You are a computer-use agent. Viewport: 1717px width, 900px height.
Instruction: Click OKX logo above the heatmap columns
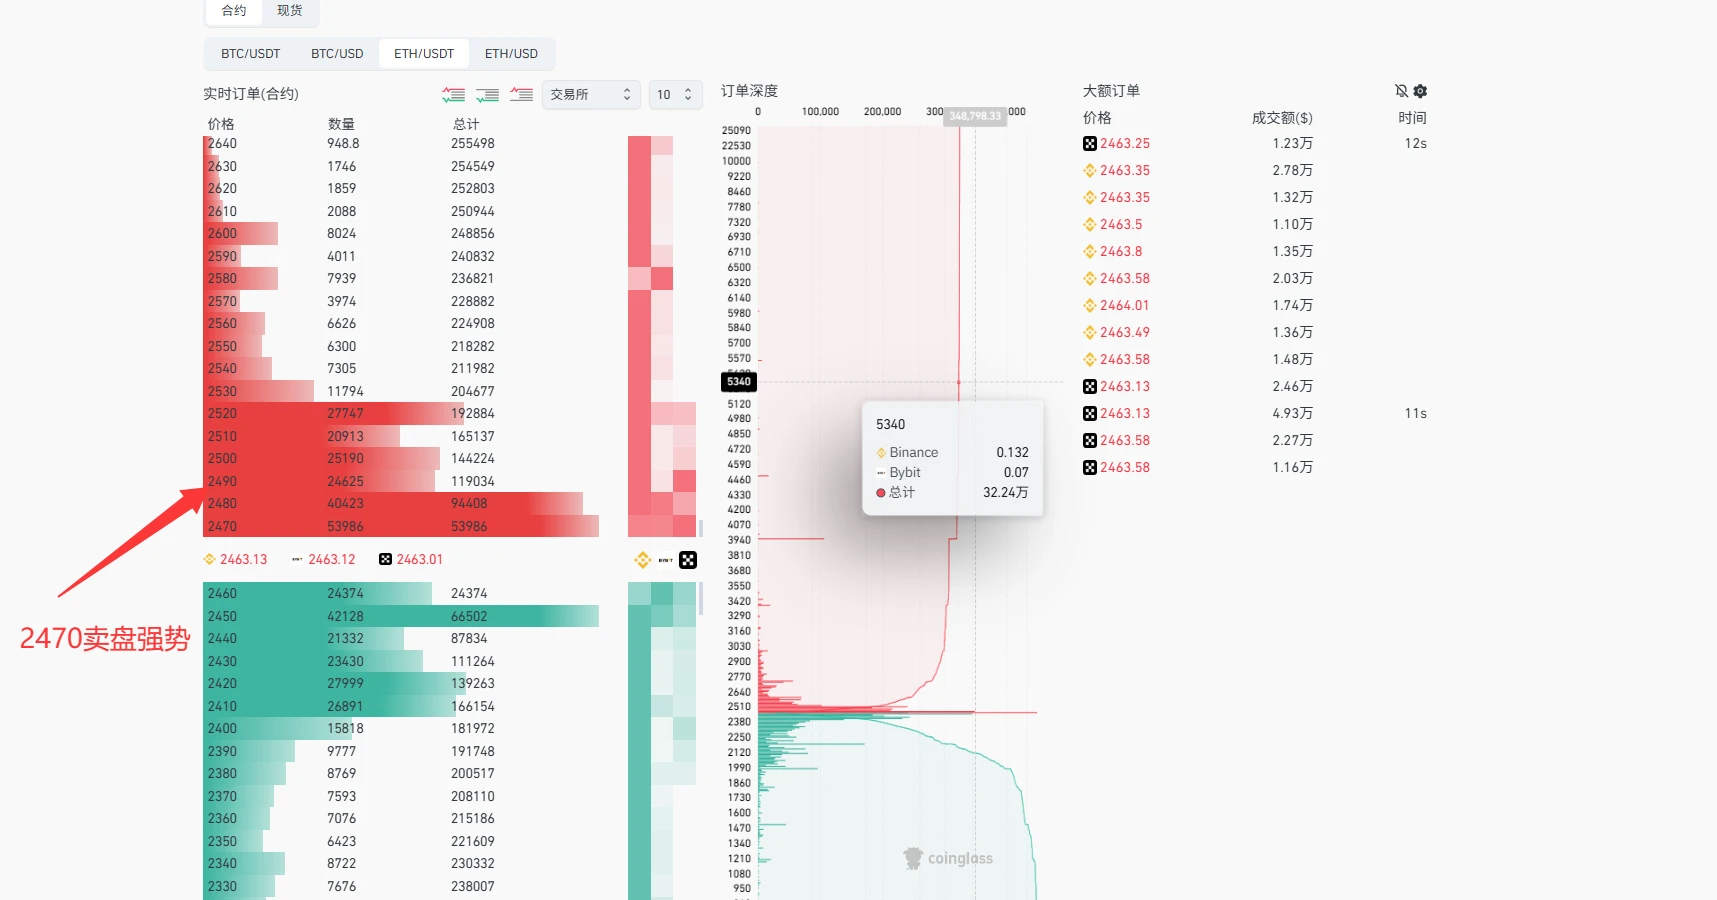tap(688, 560)
